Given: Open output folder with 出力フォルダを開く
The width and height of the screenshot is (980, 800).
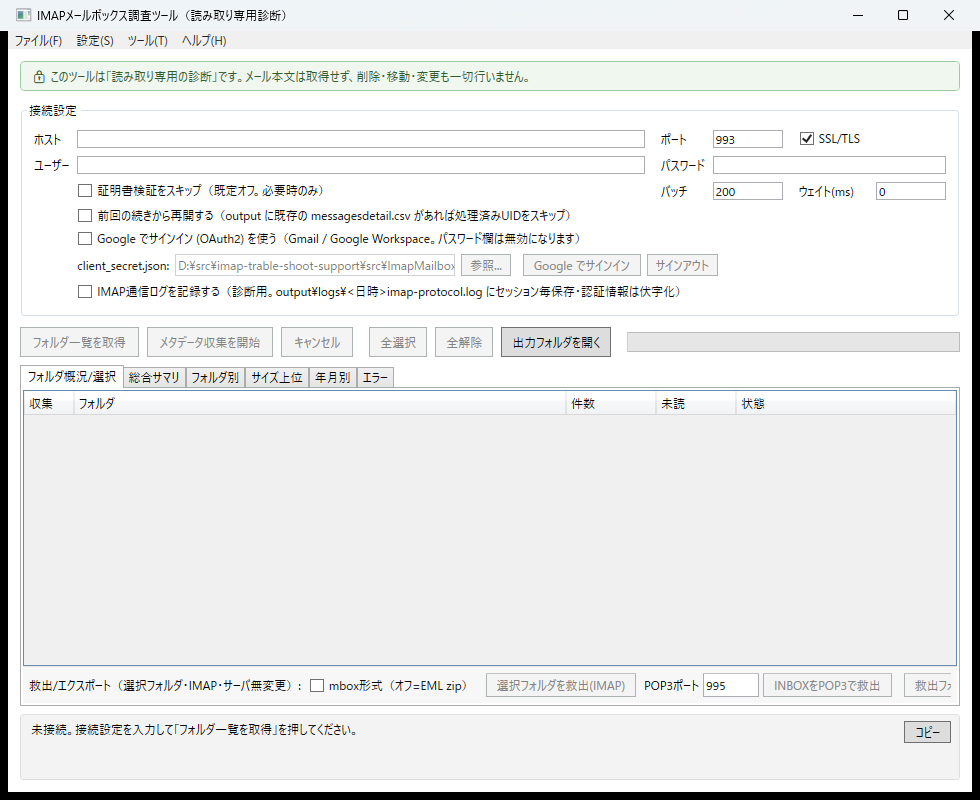Looking at the screenshot, I should tap(556, 342).
